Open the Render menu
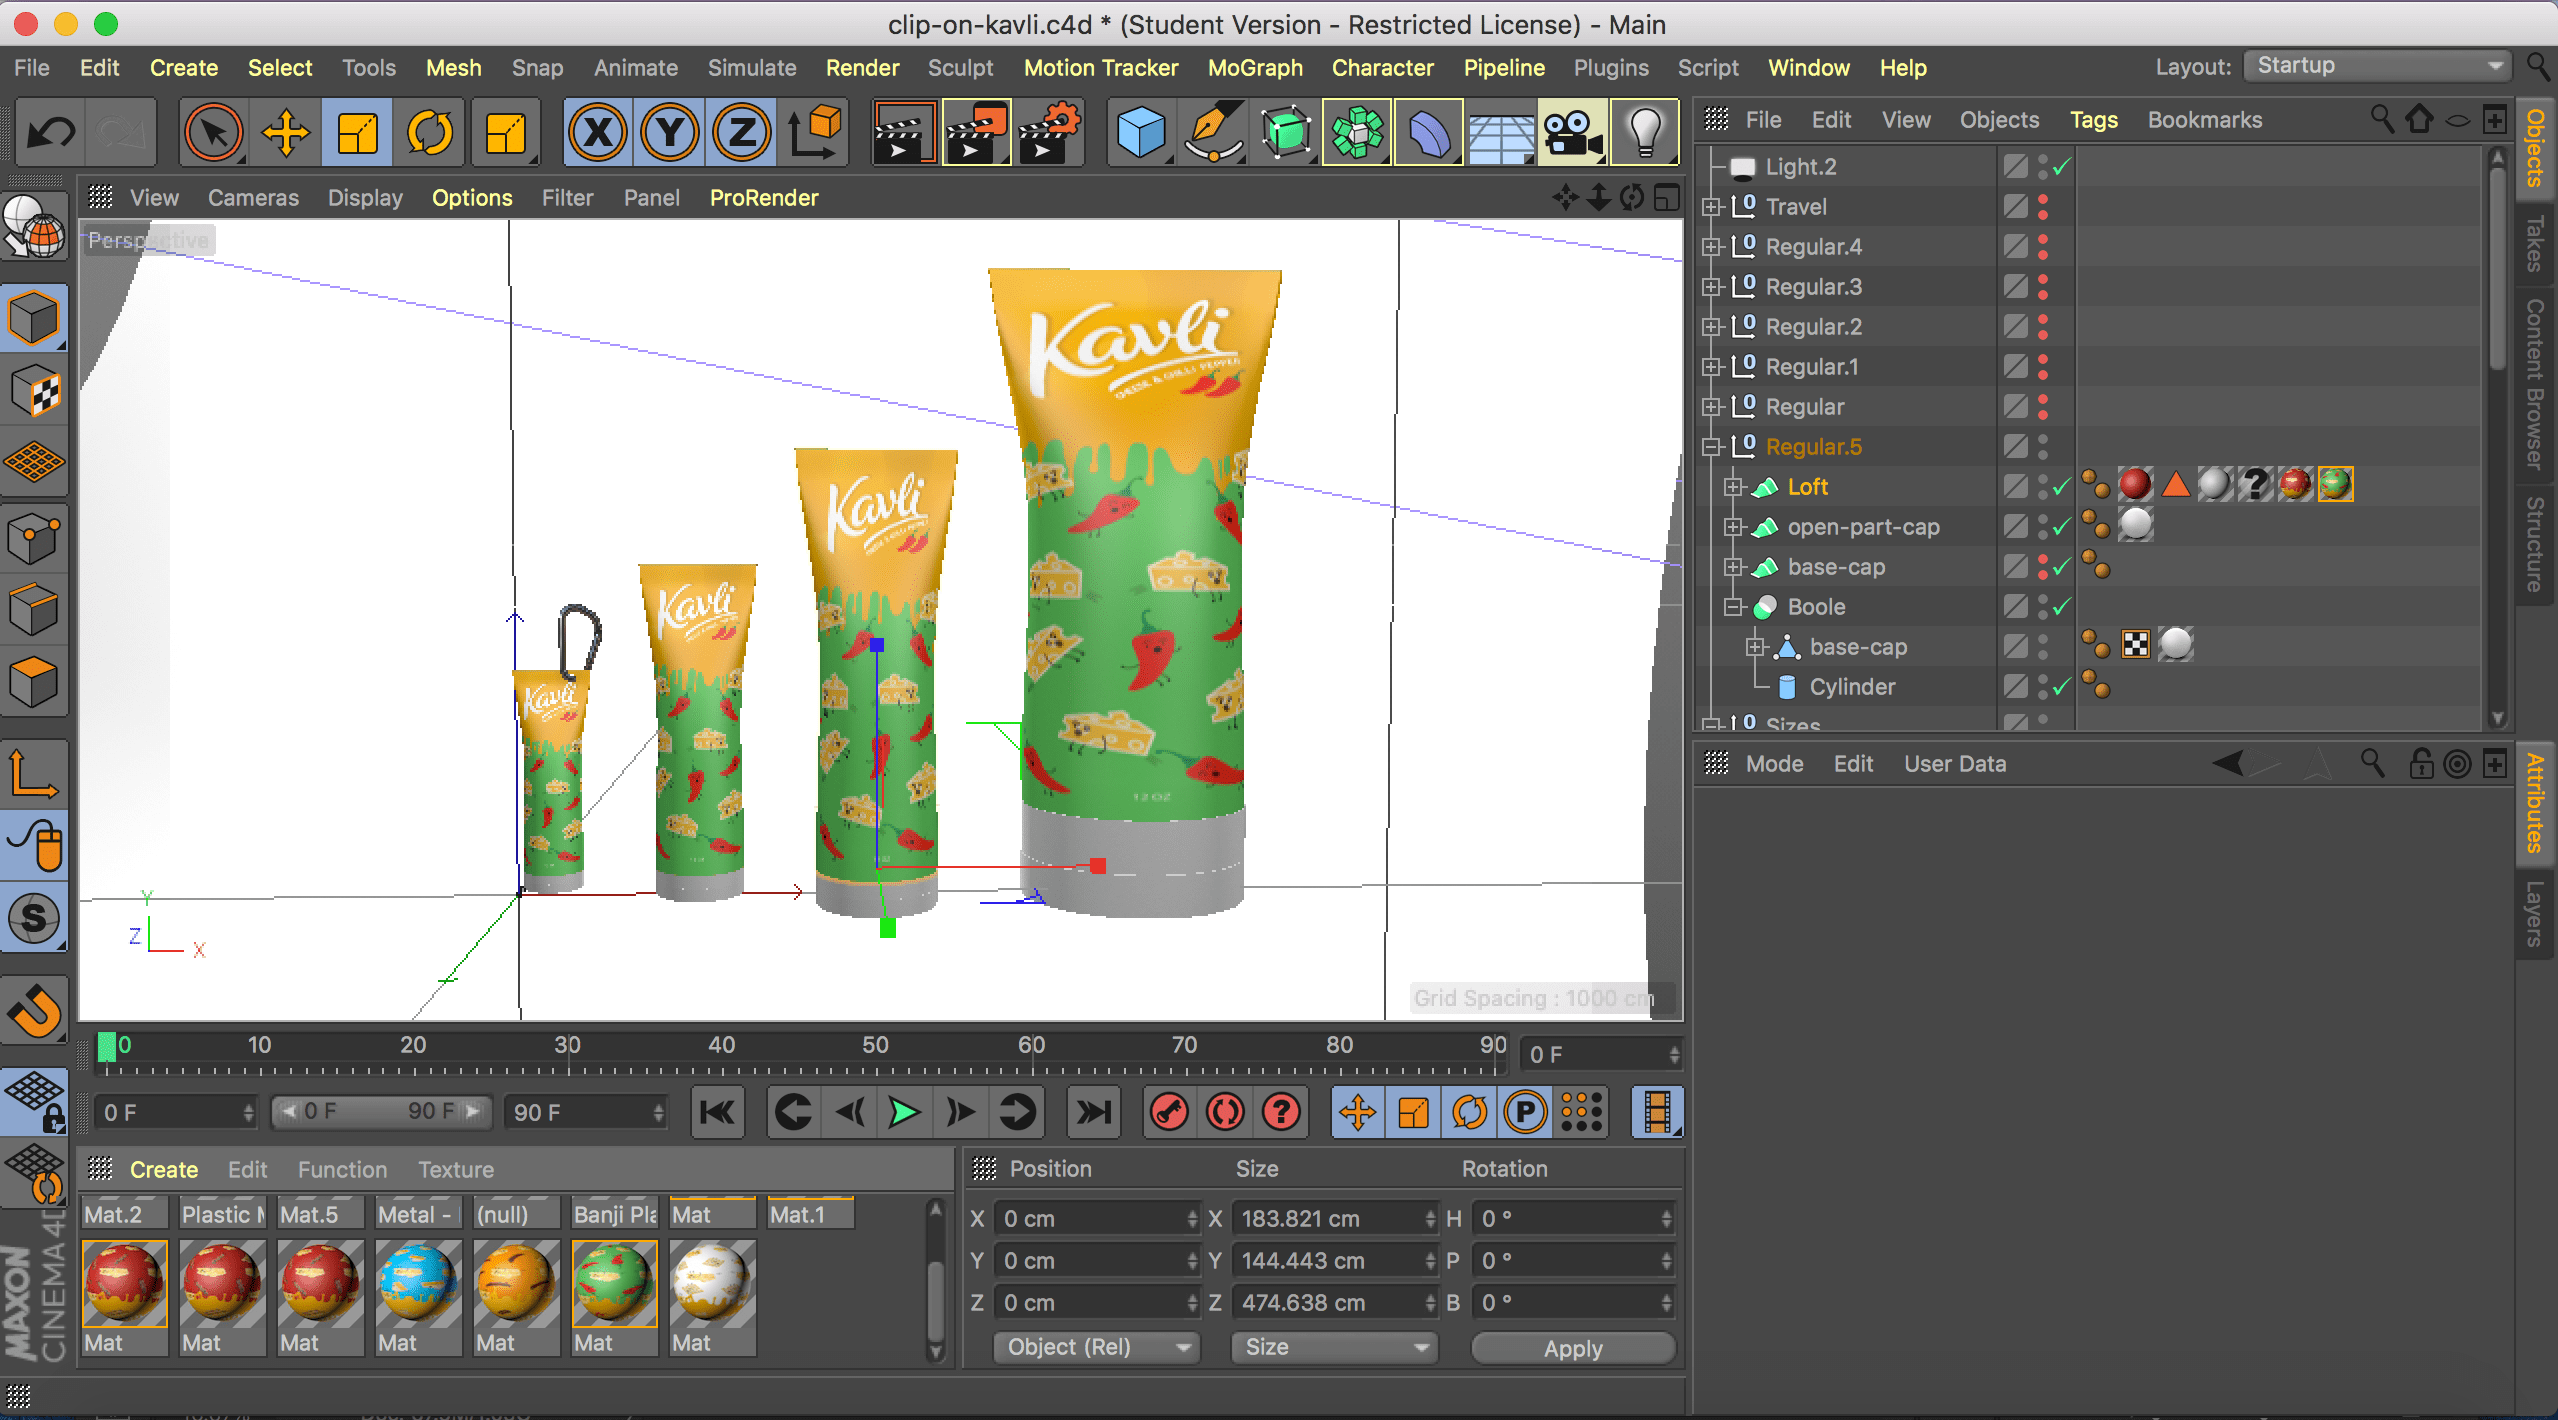This screenshot has width=2558, height=1420. [862, 67]
